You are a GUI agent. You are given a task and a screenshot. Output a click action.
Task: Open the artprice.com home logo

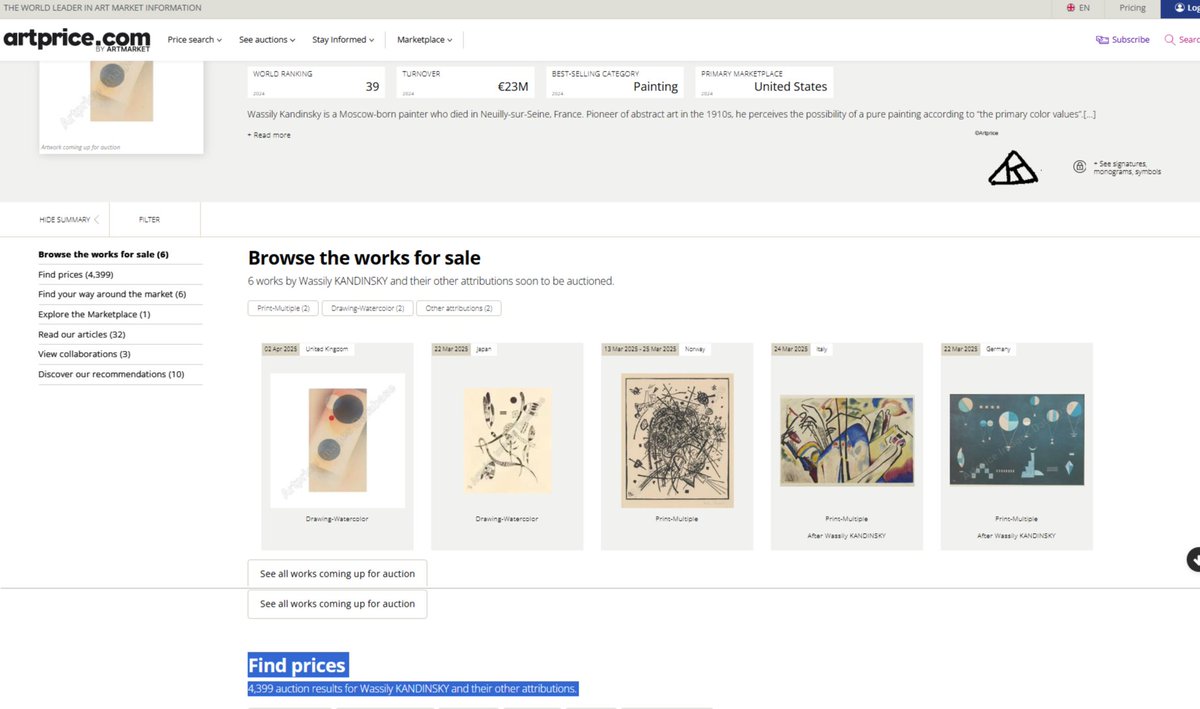point(77,39)
